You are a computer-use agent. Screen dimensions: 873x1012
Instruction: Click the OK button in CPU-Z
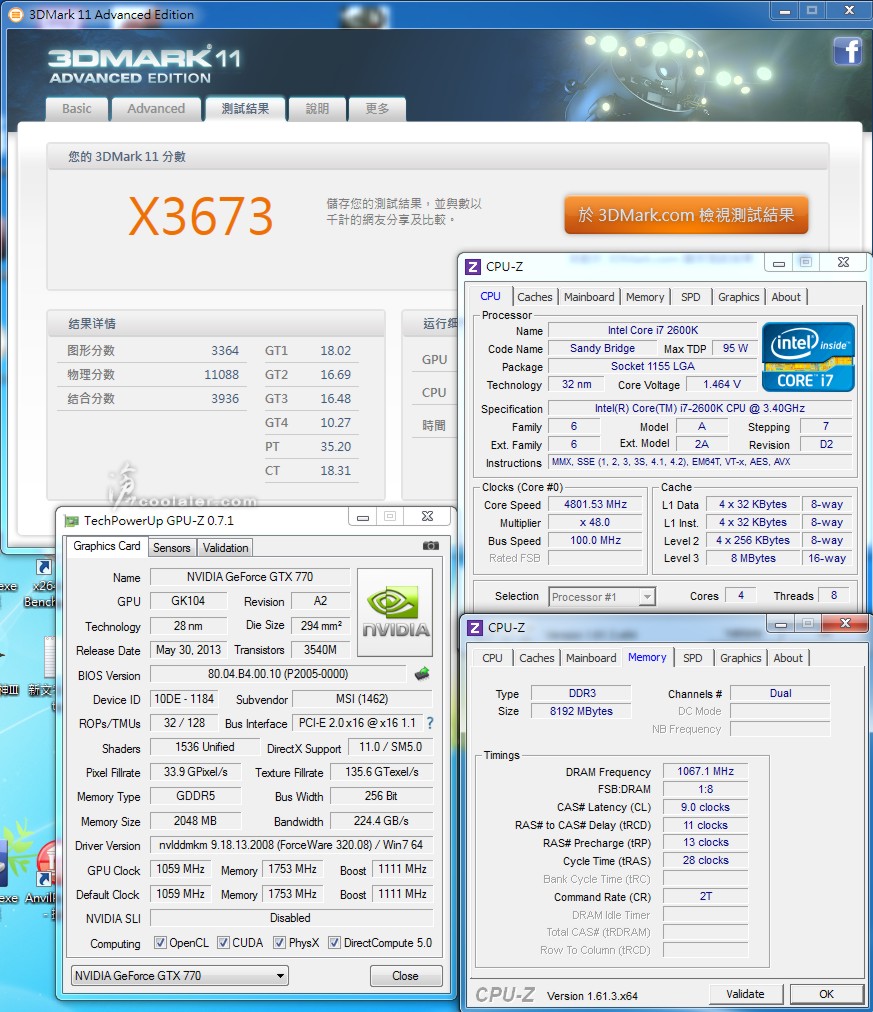(827, 994)
